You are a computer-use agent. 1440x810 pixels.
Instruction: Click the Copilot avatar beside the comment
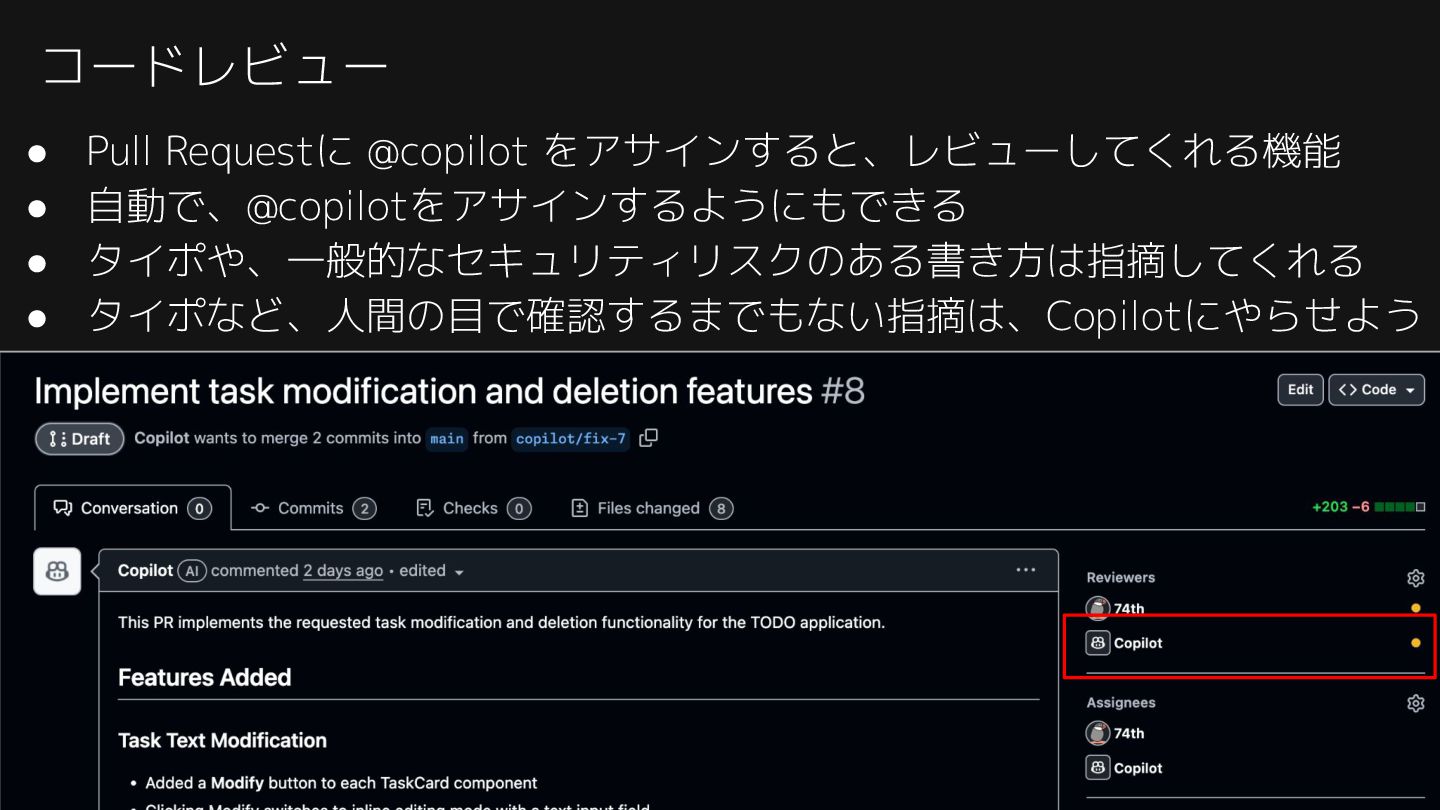click(x=57, y=571)
